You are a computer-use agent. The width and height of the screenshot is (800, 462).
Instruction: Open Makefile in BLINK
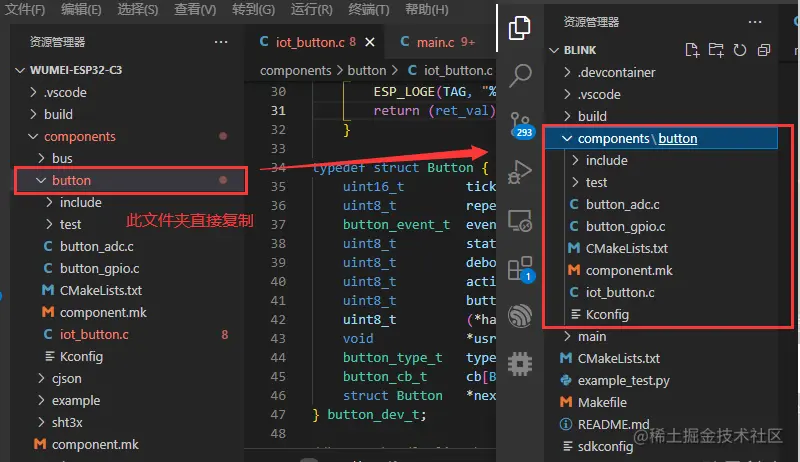pos(662,402)
